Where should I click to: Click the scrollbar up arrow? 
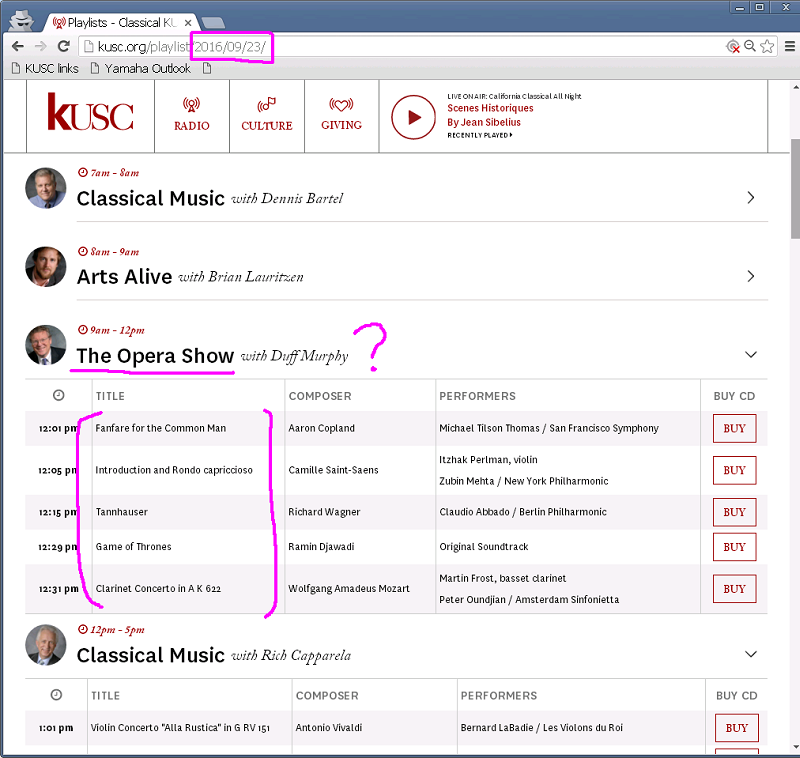point(795,87)
